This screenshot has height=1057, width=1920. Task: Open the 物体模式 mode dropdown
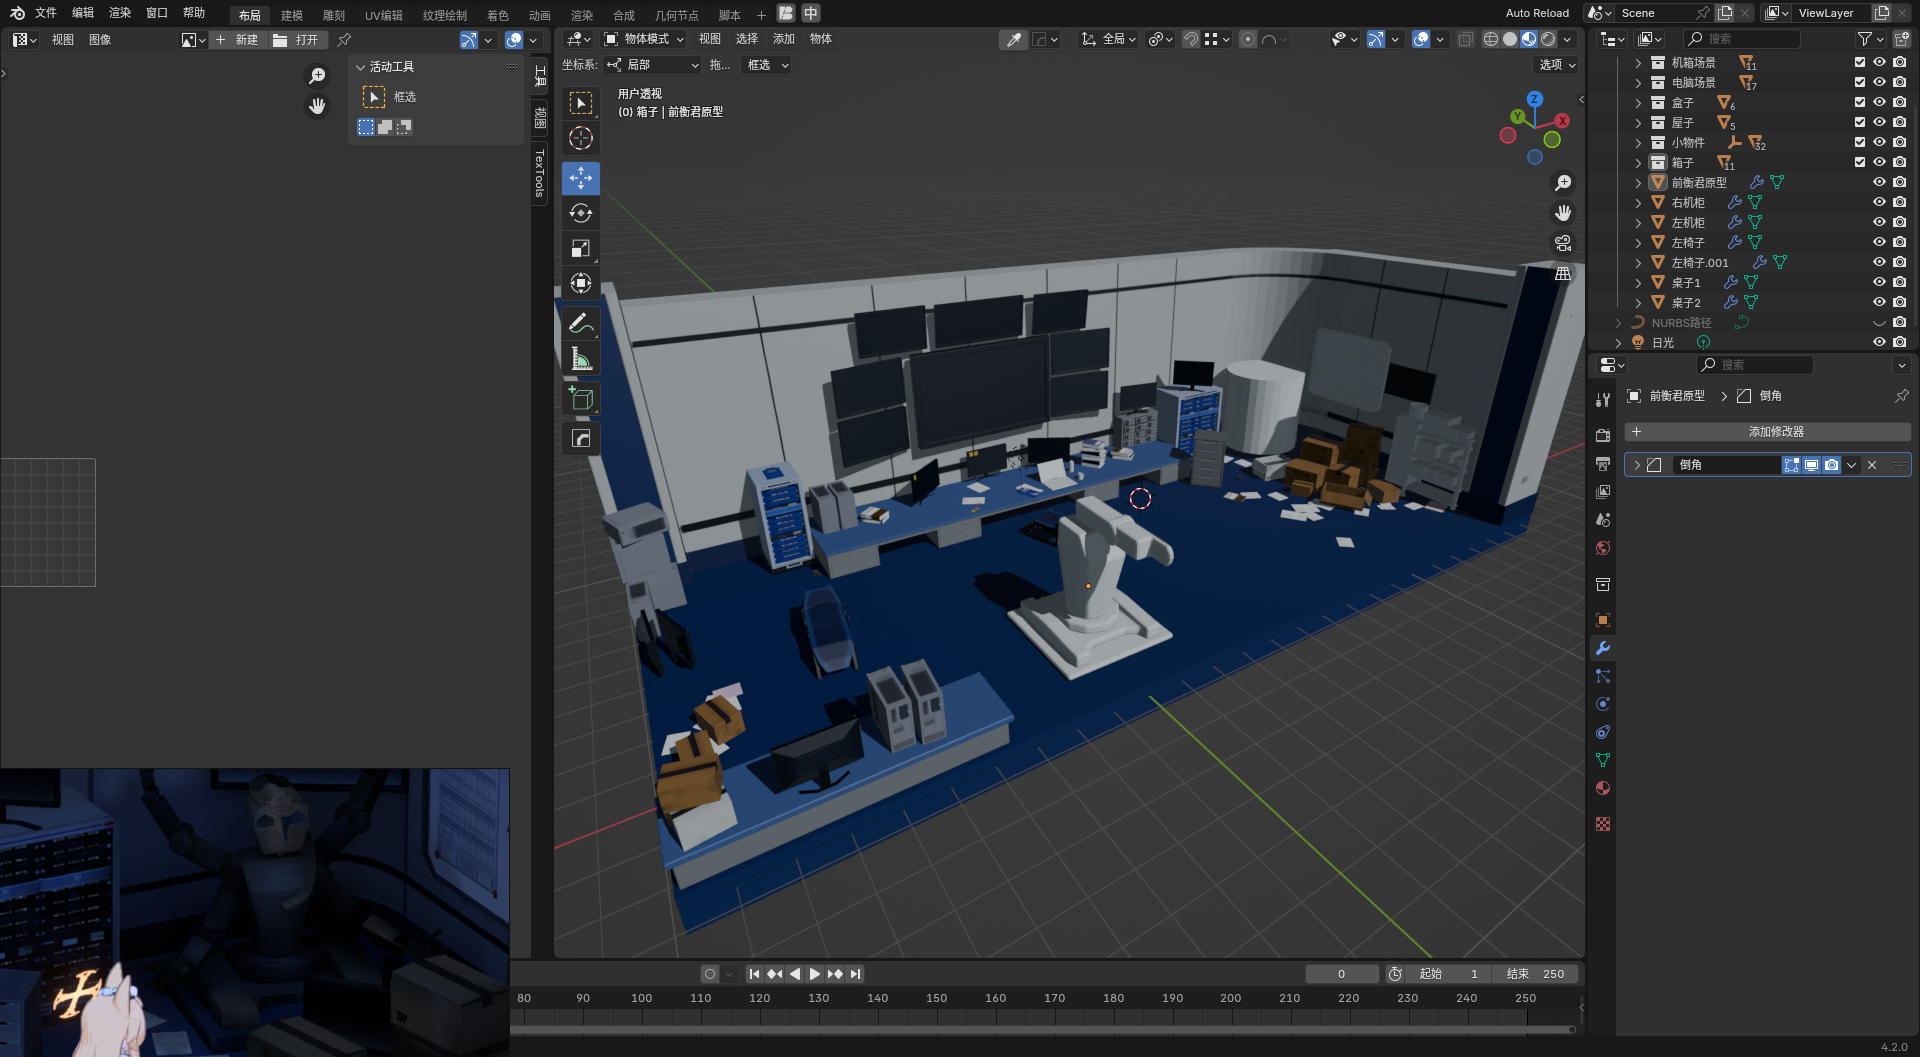point(645,39)
